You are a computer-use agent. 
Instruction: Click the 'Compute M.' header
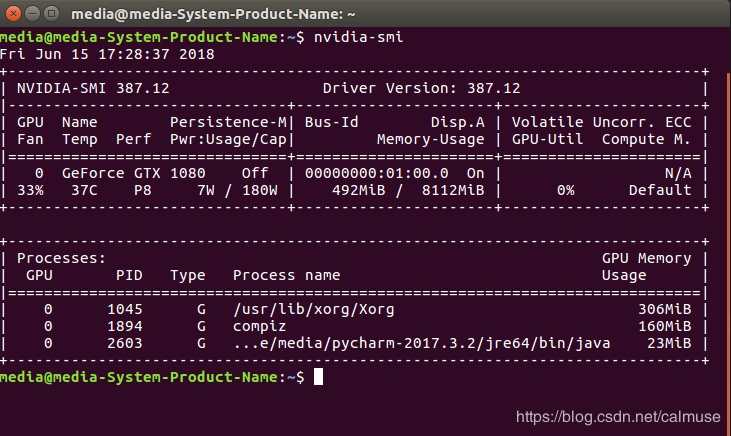pos(646,139)
